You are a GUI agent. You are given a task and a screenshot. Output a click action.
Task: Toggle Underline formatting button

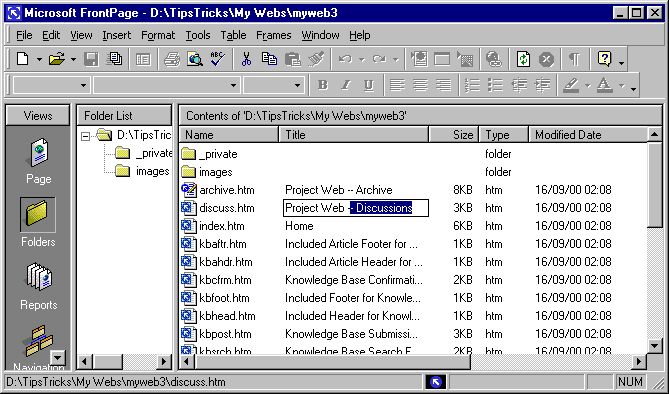(369, 85)
